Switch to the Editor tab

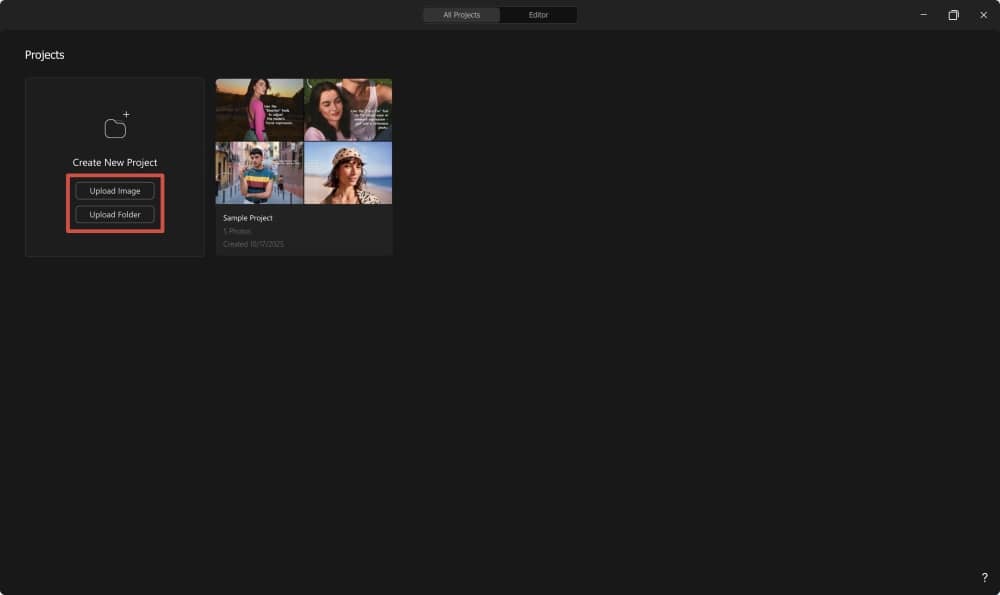(x=539, y=14)
